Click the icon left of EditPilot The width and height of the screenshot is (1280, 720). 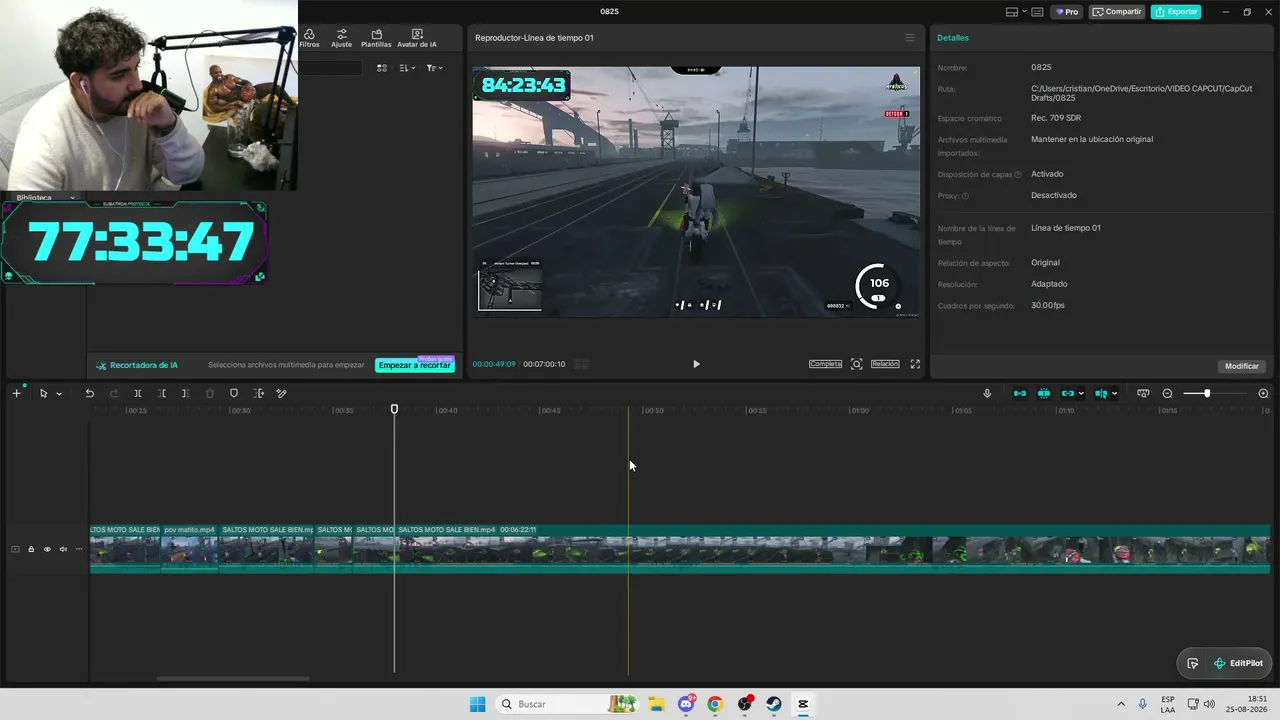pos(1193,663)
